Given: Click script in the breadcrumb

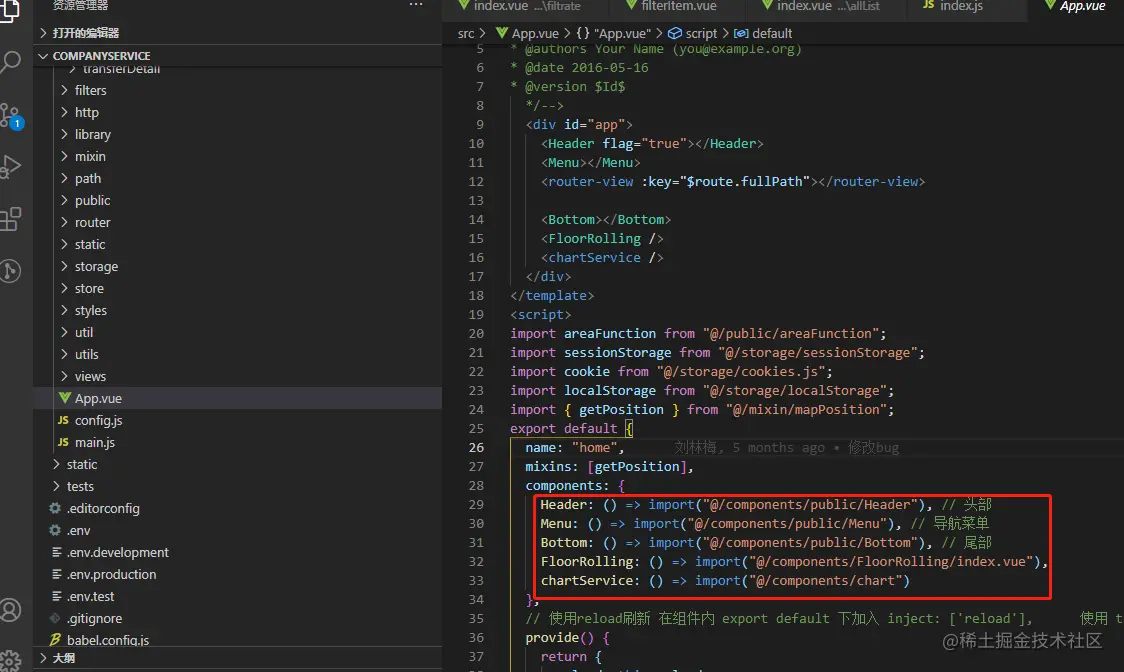Looking at the screenshot, I should (x=692, y=34).
